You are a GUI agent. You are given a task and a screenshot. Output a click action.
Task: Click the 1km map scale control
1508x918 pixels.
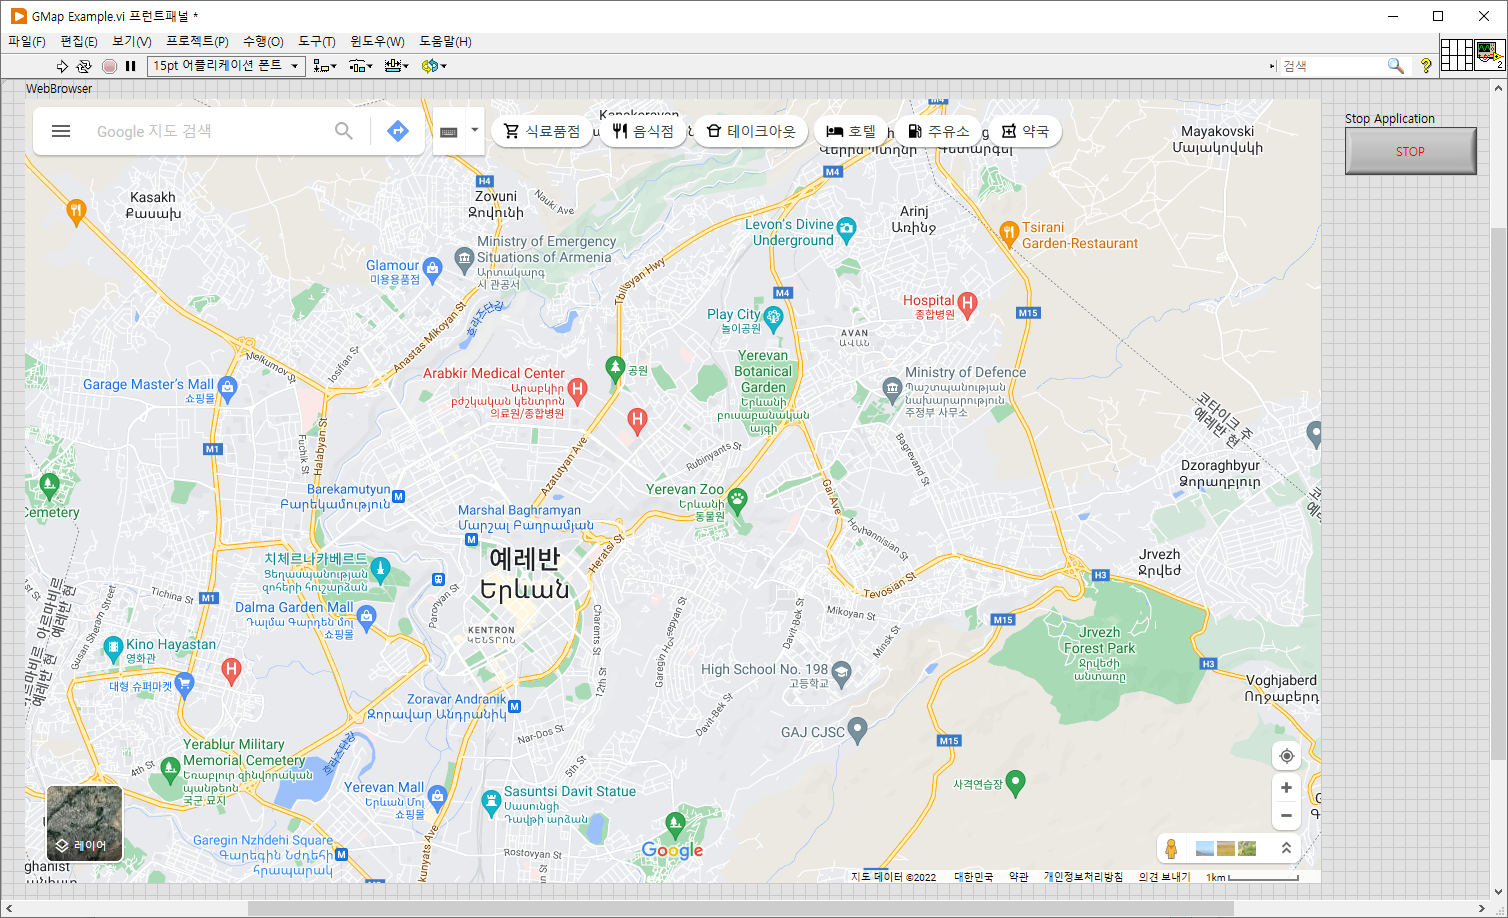click(x=1252, y=877)
